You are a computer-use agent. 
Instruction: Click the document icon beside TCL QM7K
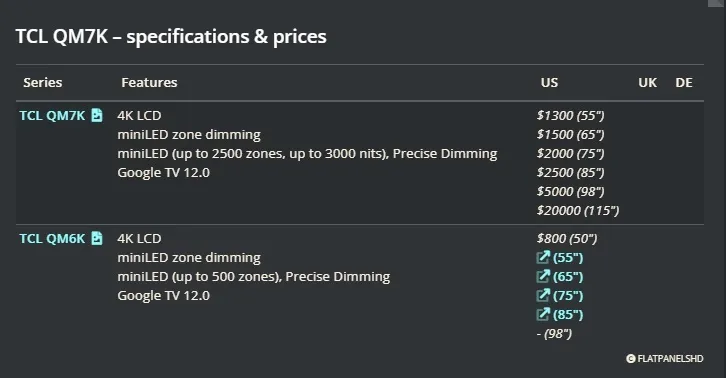(96, 115)
